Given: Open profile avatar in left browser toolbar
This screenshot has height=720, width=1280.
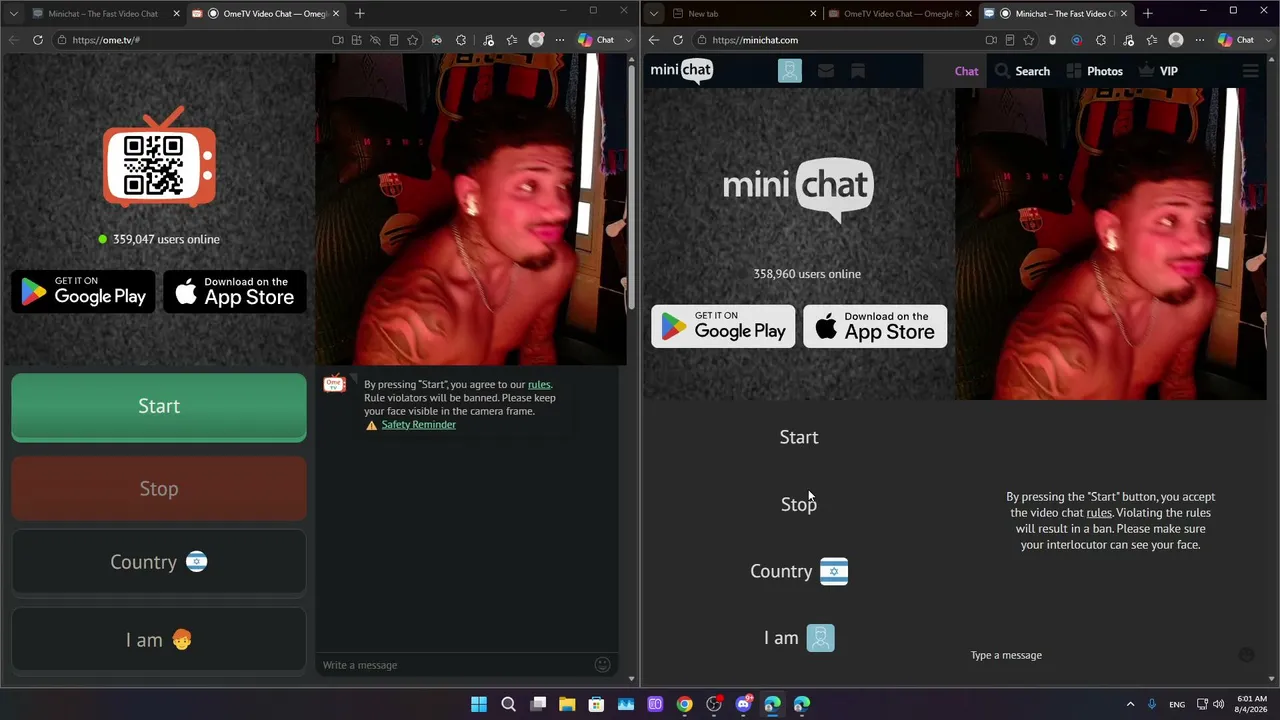Looking at the screenshot, I should pos(536,40).
